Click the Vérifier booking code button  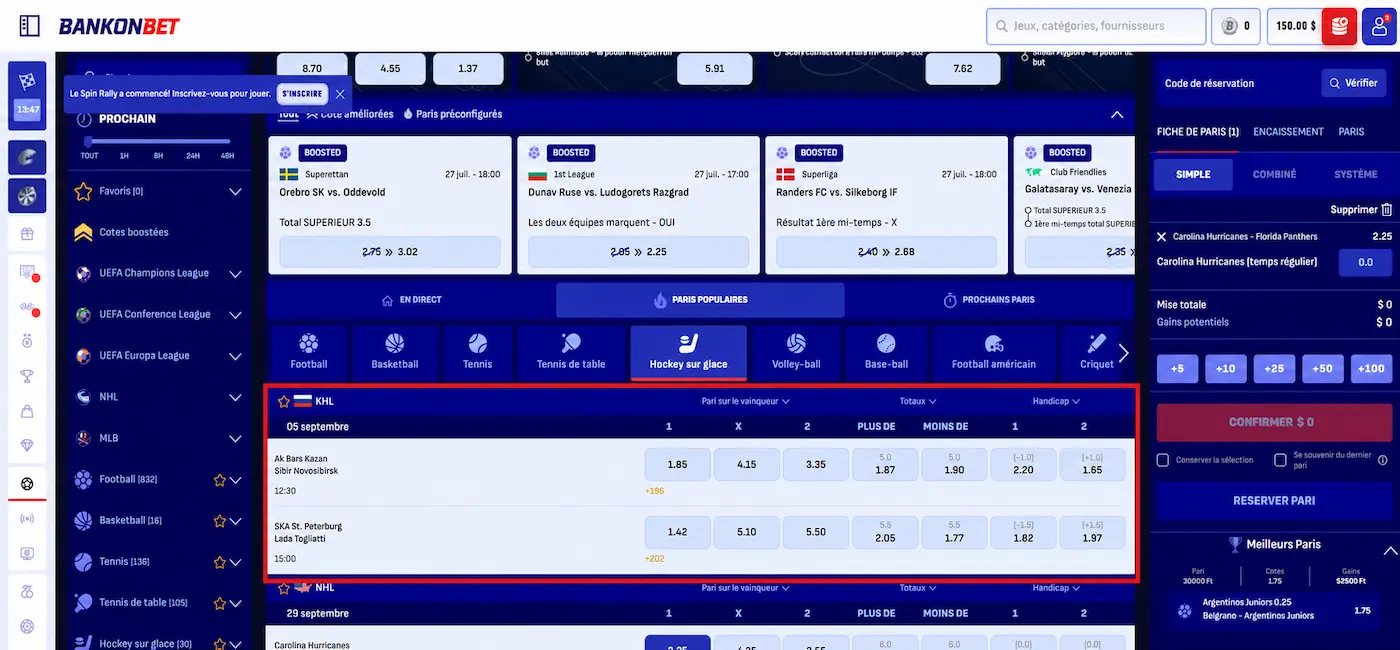(x=1353, y=83)
